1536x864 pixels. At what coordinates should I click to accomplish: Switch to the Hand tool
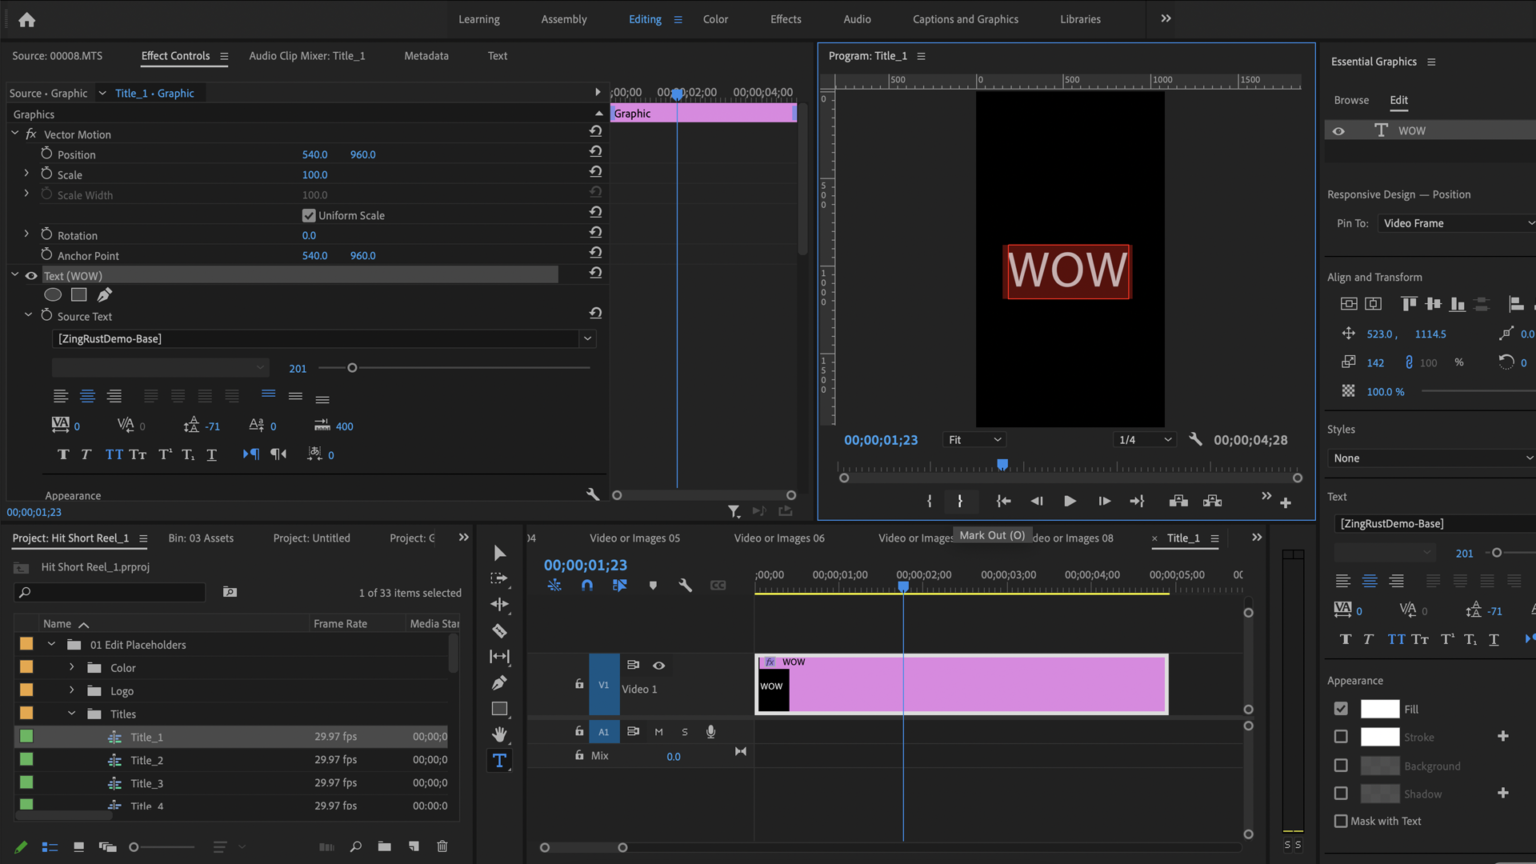[x=499, y=734]
